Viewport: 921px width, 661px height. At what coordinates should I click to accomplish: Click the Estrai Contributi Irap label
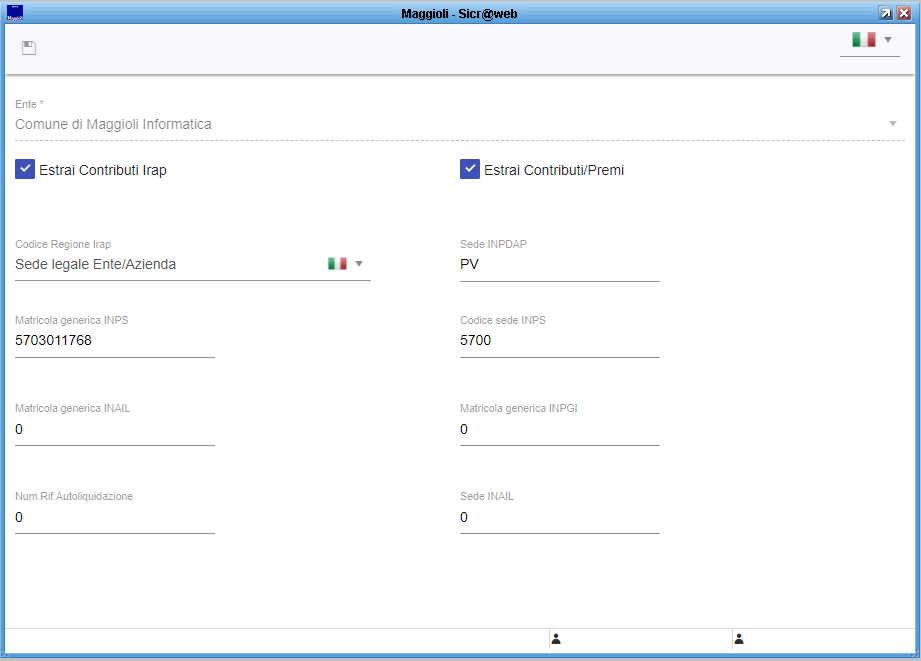coord(103,170)
